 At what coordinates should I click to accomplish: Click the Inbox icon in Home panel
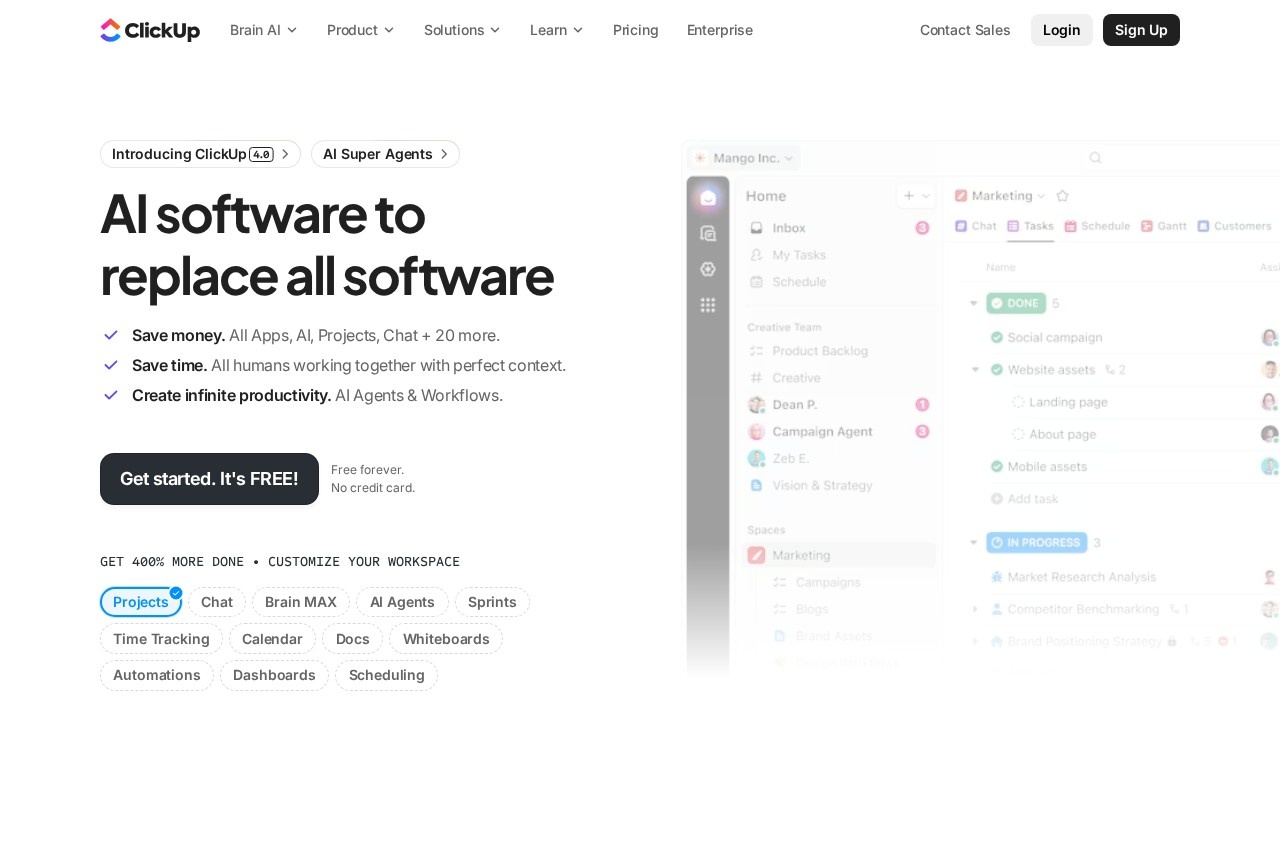757,228
